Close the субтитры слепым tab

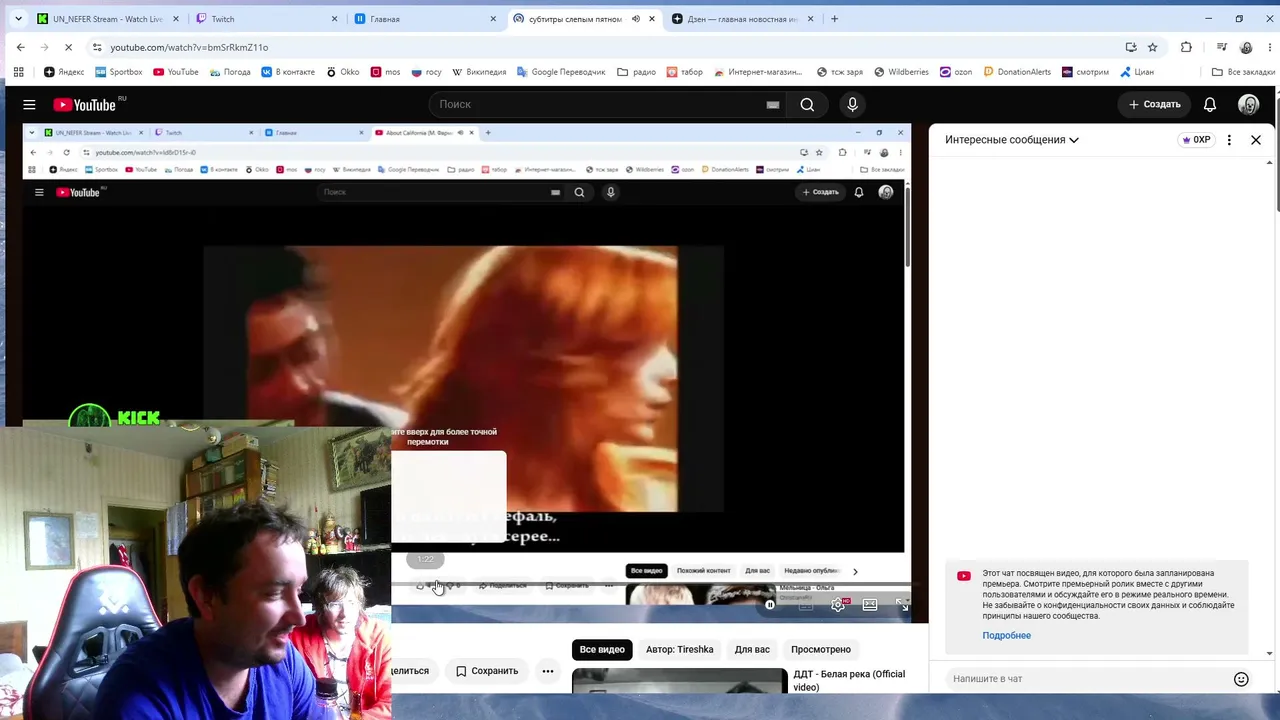[x=652, y=19]
